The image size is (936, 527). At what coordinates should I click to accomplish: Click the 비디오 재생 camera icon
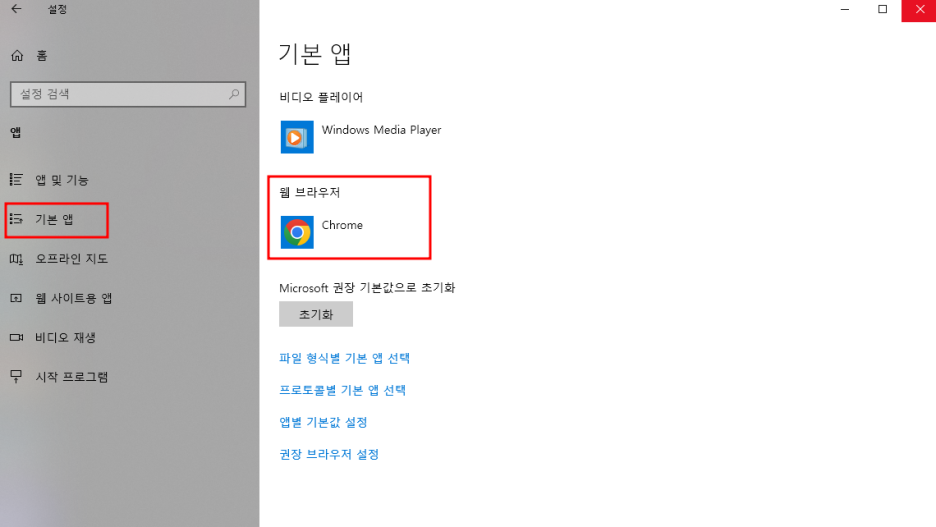[16, 337]
